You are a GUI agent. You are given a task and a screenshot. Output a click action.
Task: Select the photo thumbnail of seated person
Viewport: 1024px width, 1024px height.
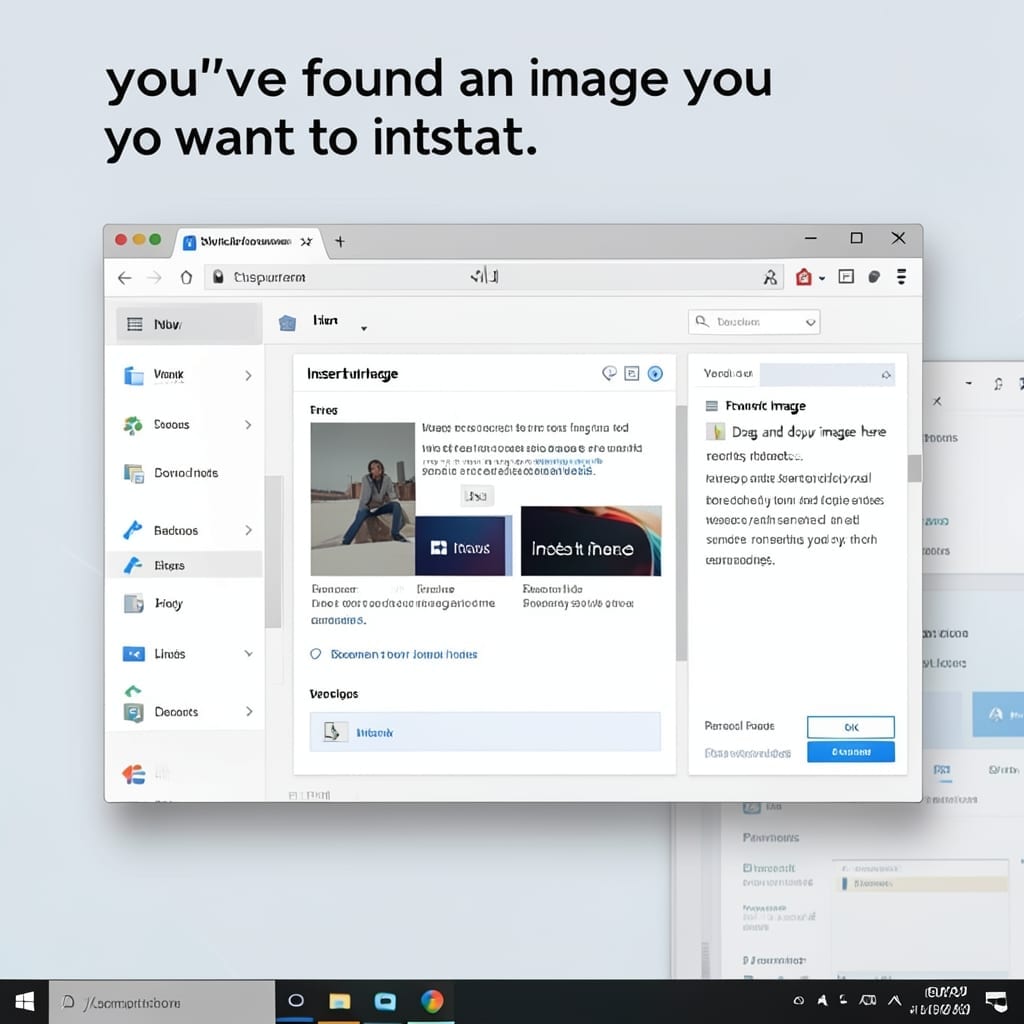click(362, 499)
